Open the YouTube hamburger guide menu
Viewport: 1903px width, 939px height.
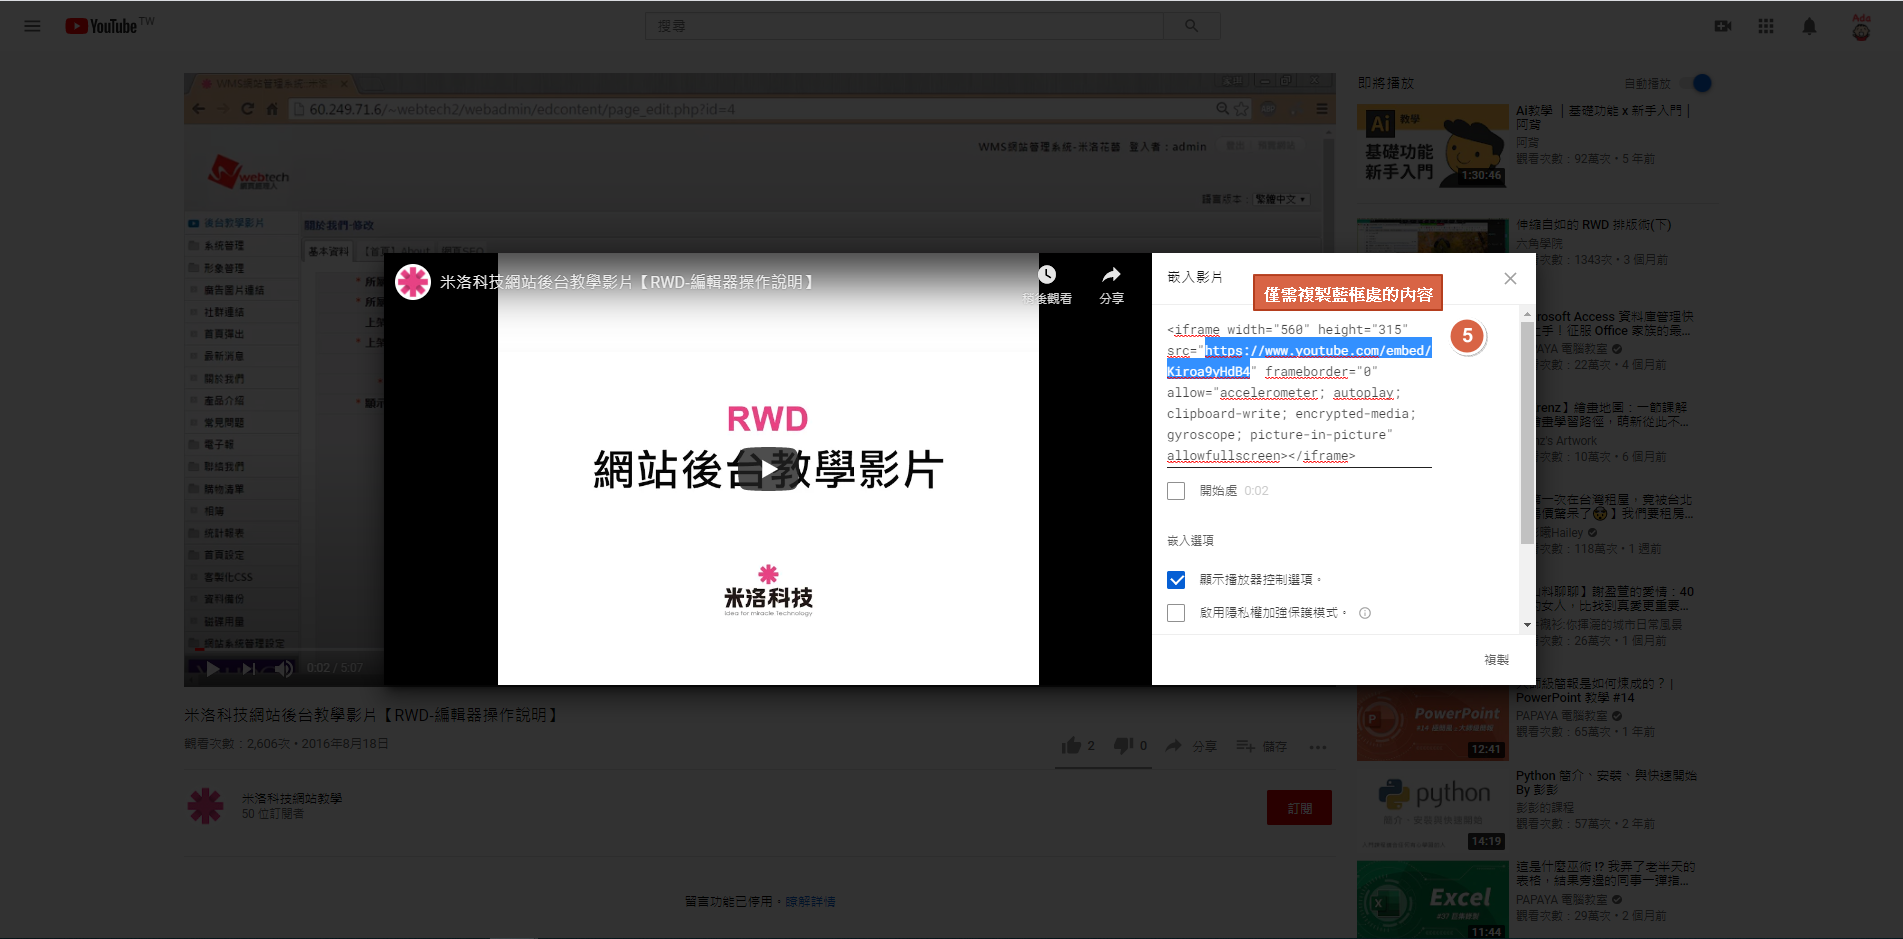(x=32, y=26)
